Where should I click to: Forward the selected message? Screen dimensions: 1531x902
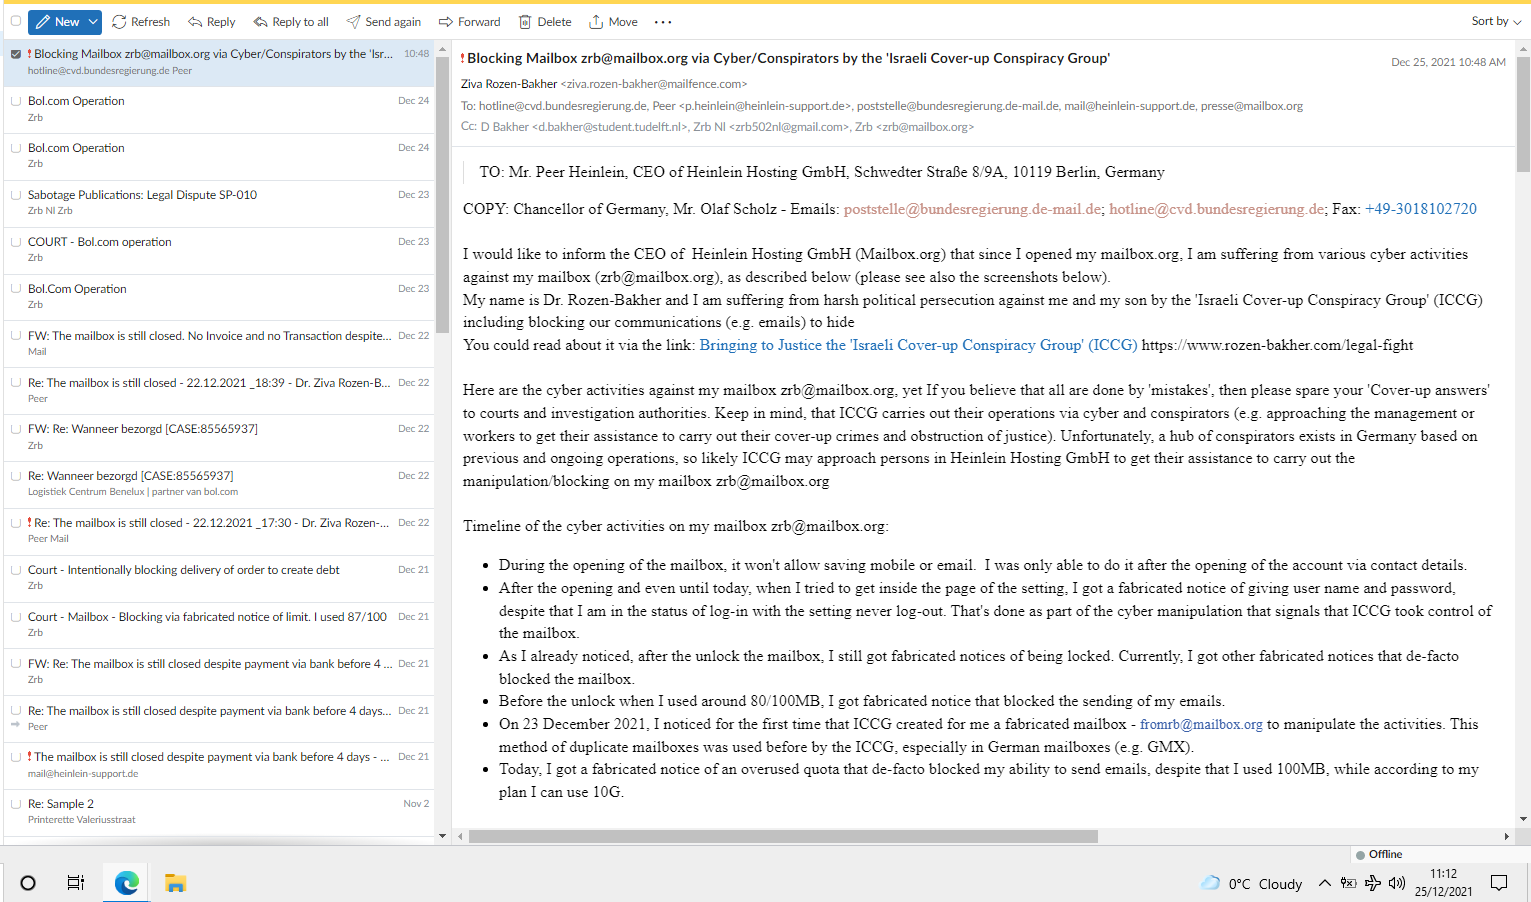(470, 21)
